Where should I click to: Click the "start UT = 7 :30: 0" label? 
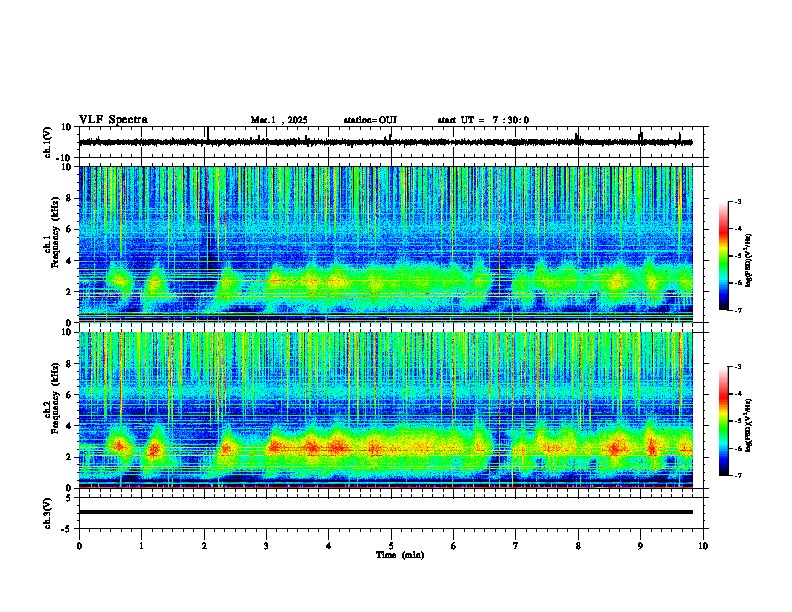tap(483, 120)
